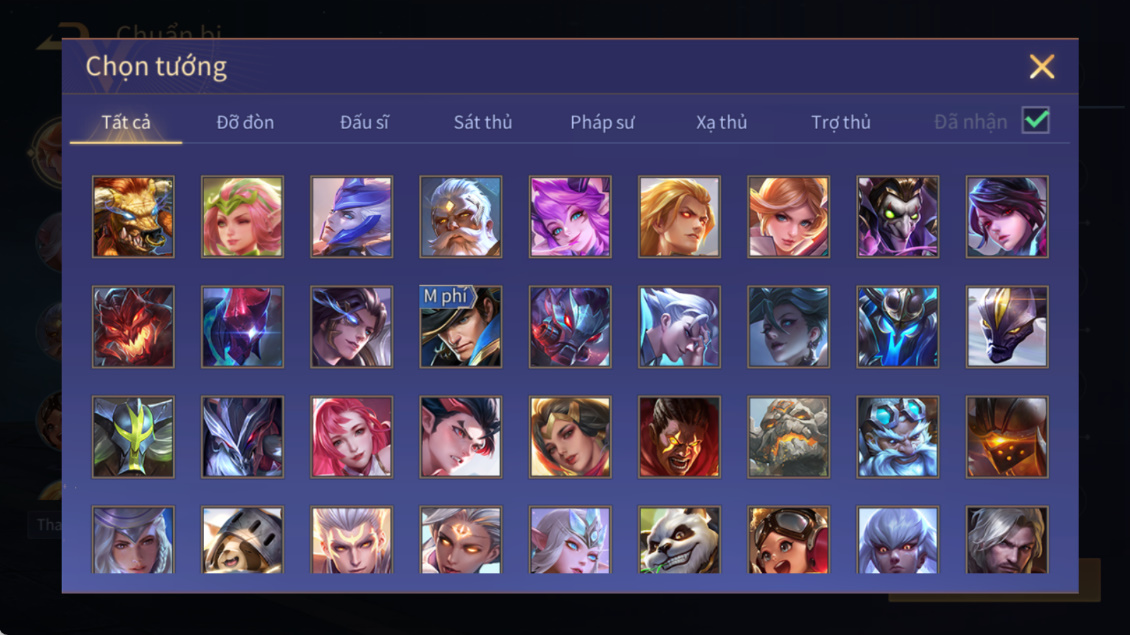
Task: Choose the purple-haired horned girl hero
Action: (570, 217)
